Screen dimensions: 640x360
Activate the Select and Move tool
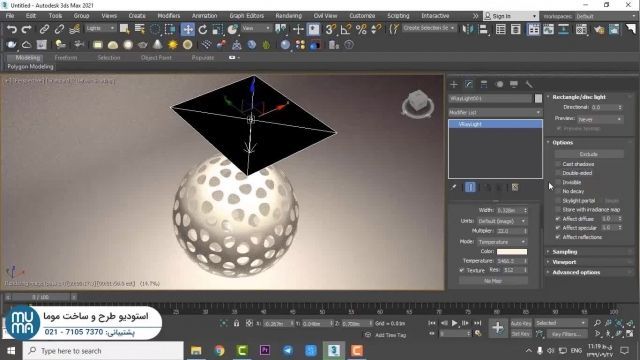188,29
